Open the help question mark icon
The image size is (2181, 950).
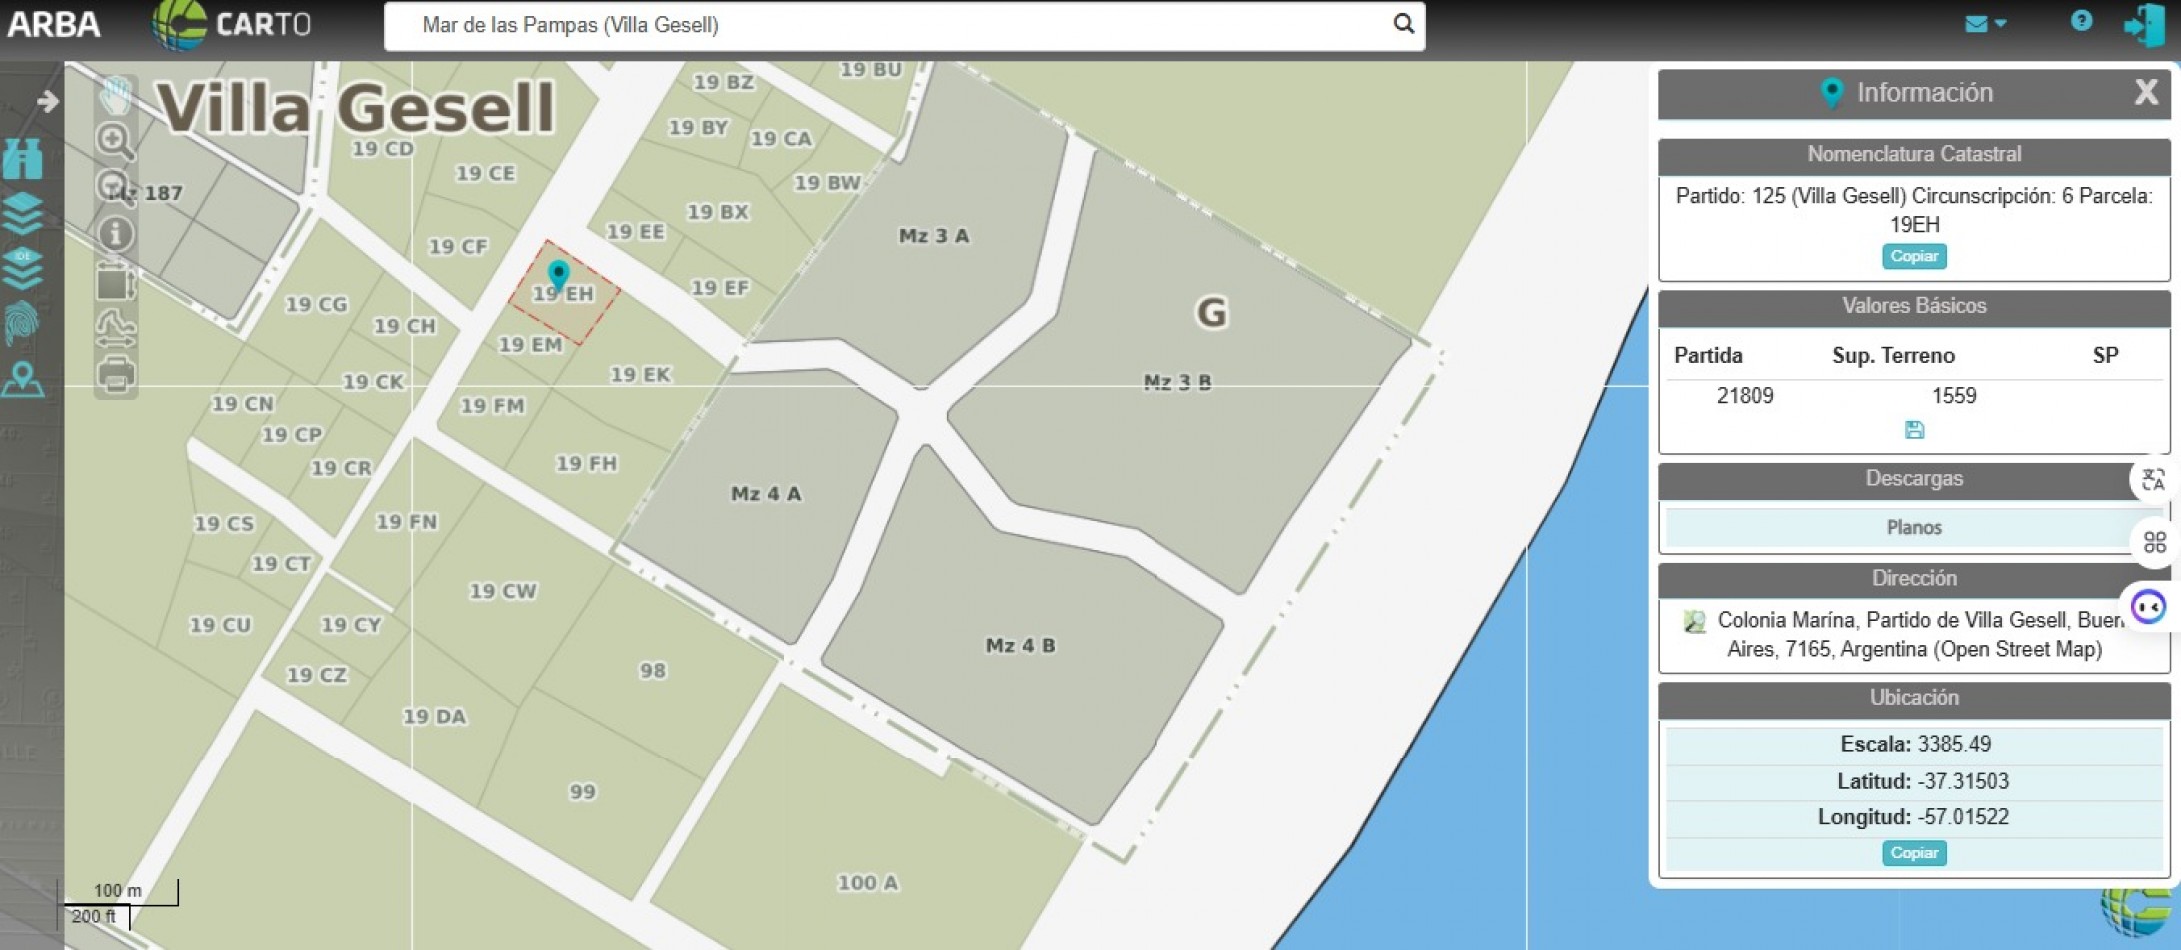pyautogui.click(x=2081, y=21)
